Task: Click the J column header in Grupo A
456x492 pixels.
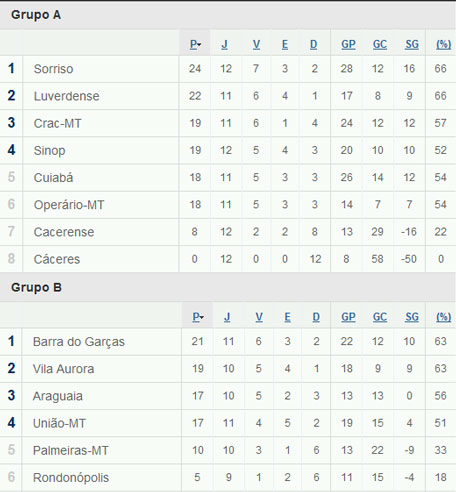Action: coord(225,44)
